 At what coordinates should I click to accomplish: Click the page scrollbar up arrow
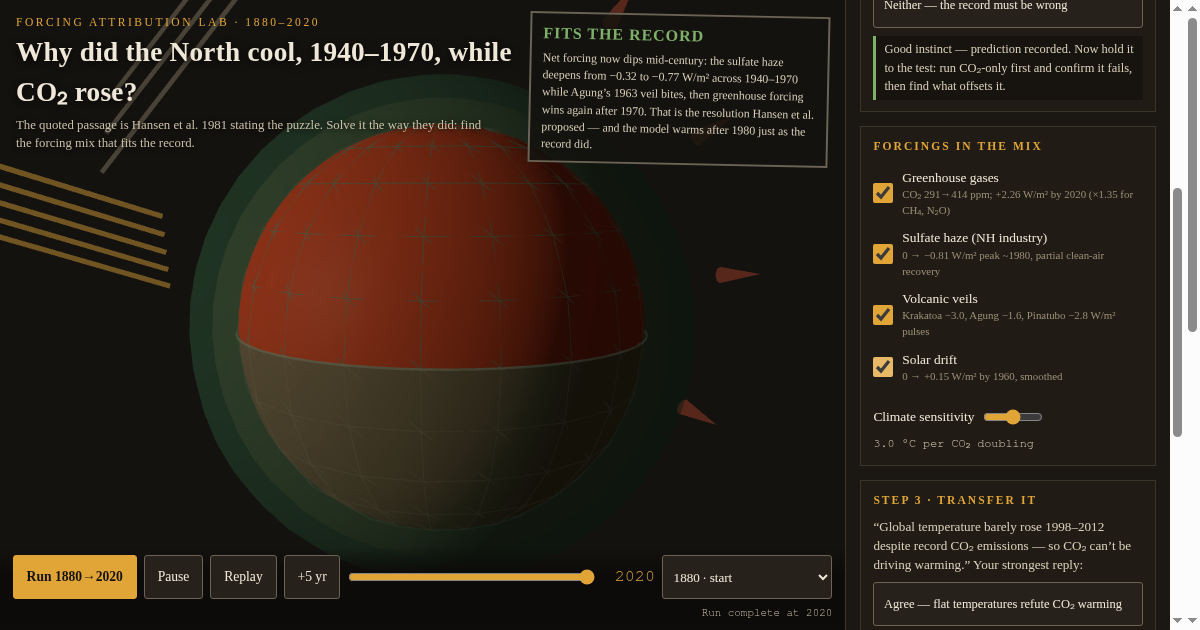point(1192,7)
